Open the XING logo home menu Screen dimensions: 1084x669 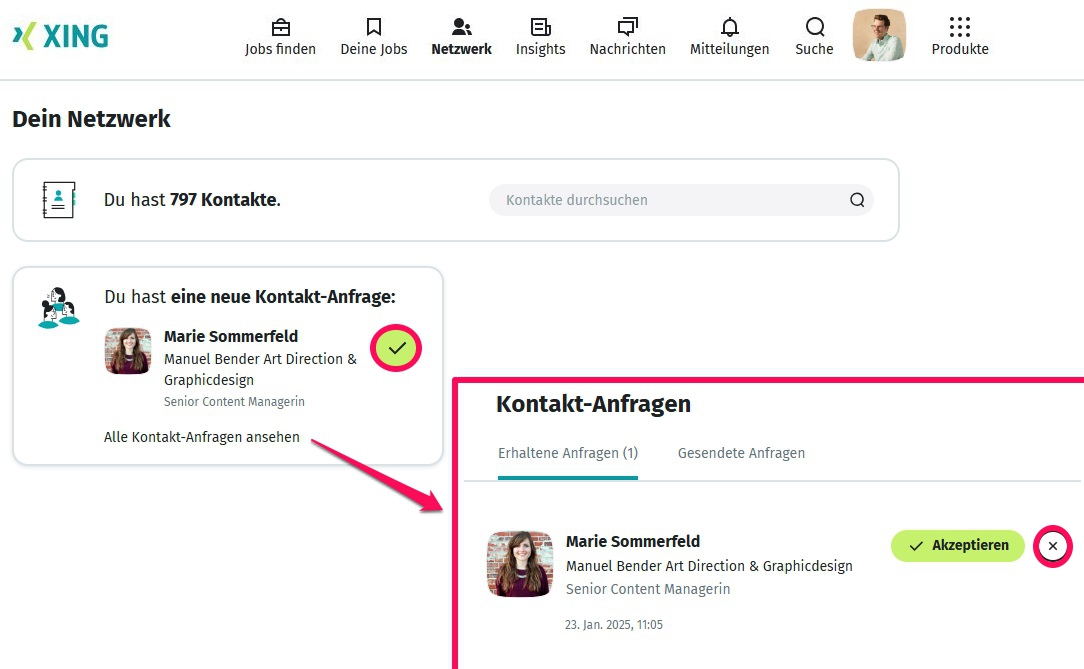pos(60,35)
